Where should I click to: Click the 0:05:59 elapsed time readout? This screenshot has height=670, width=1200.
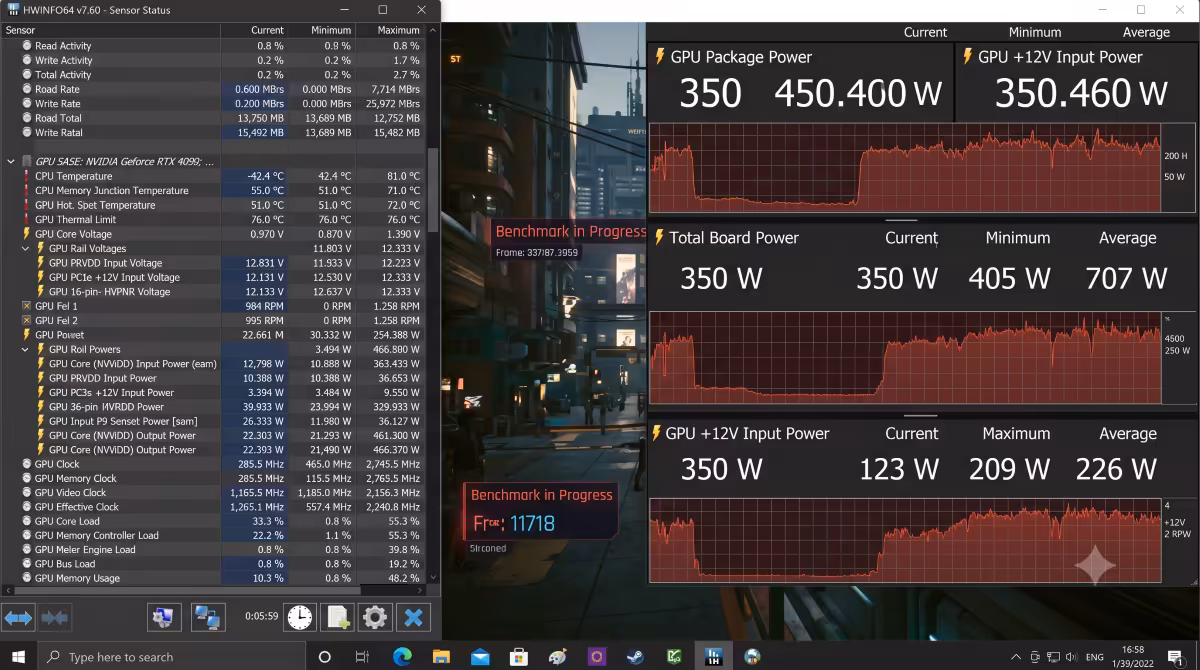click(261, 617)
